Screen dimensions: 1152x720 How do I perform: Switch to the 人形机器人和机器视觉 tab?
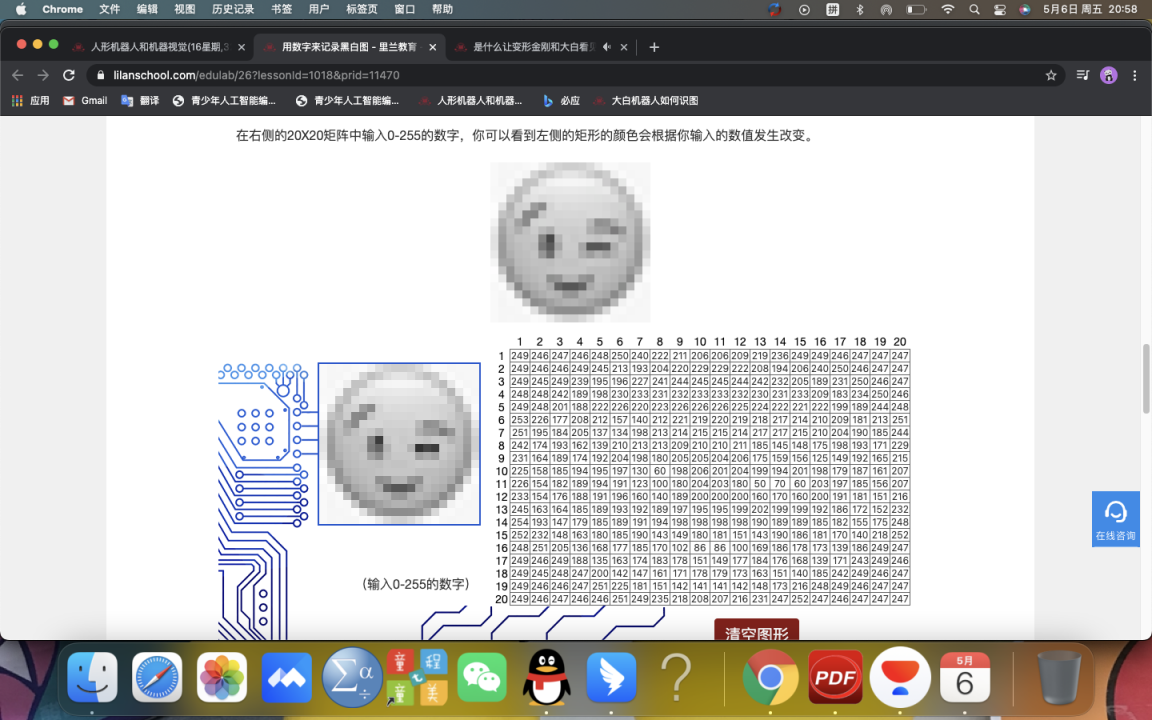pos(159,47)
